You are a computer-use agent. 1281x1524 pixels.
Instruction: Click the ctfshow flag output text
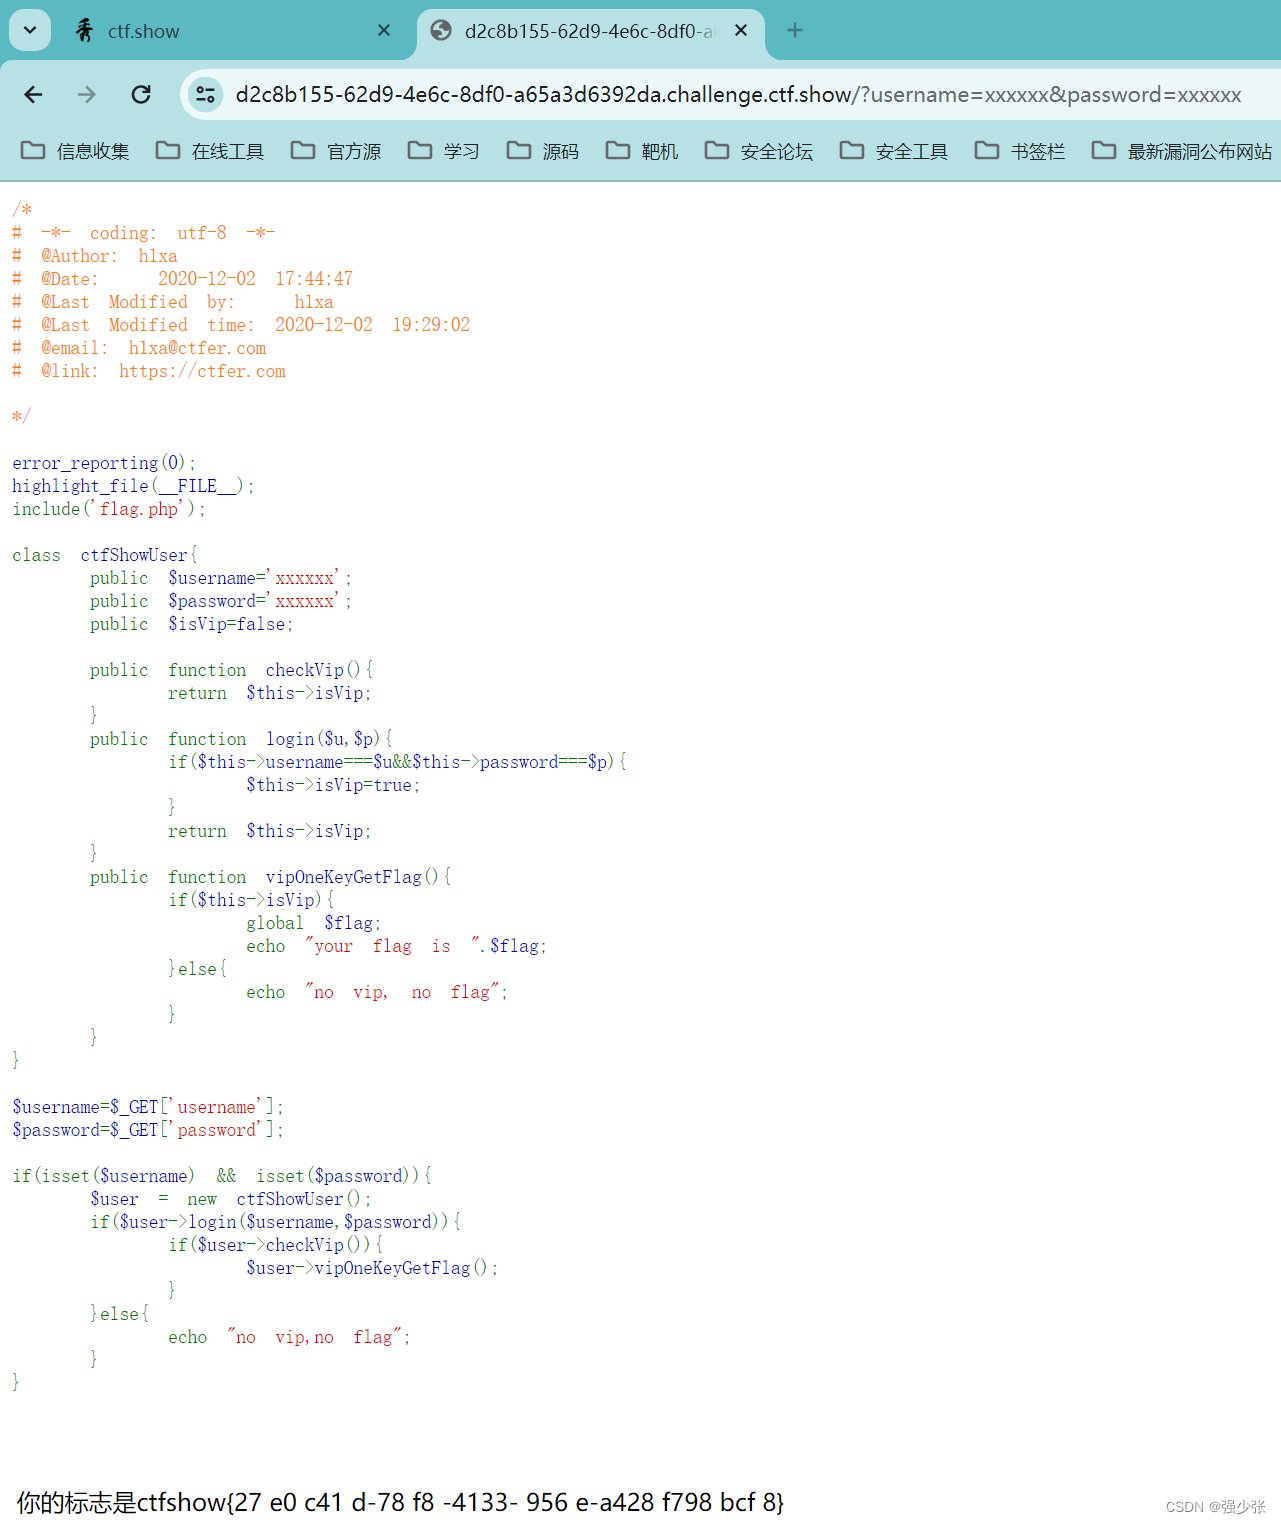400,1502
